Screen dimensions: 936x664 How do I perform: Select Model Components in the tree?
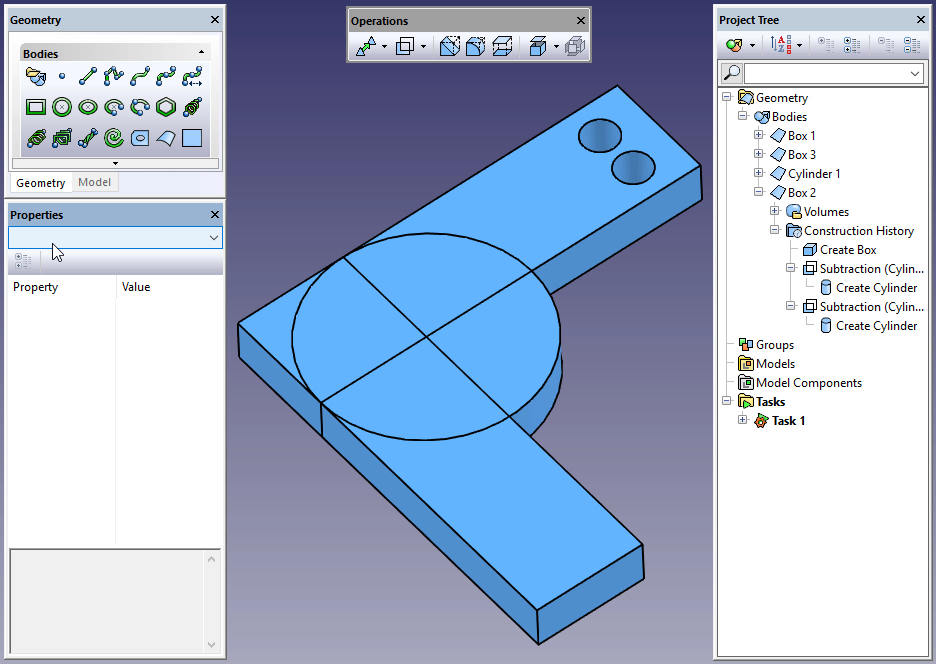(x=808, y=383)
